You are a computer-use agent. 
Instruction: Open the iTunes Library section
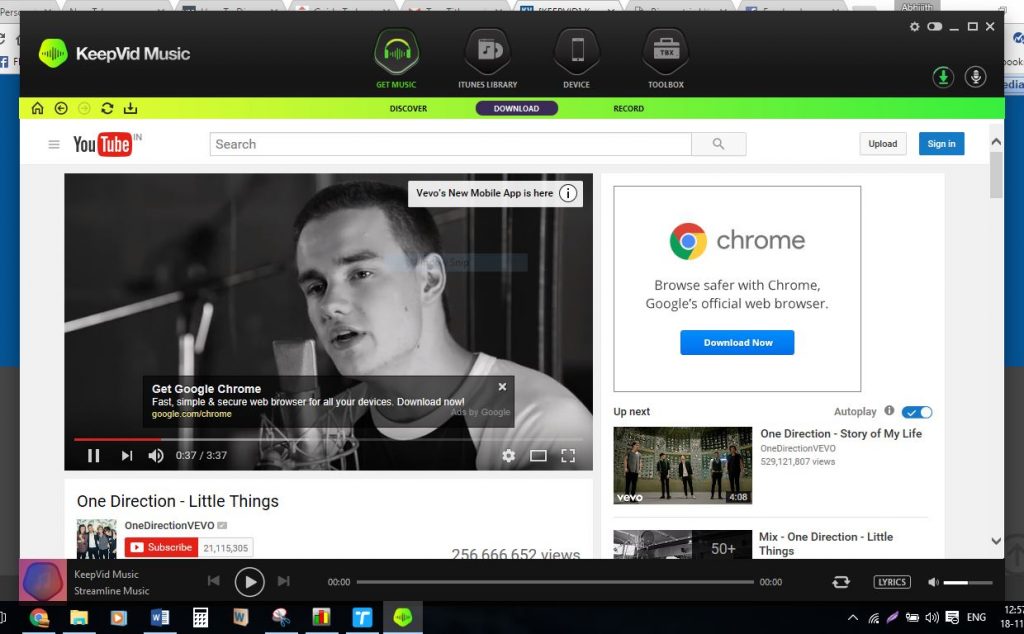click(487, 58)
